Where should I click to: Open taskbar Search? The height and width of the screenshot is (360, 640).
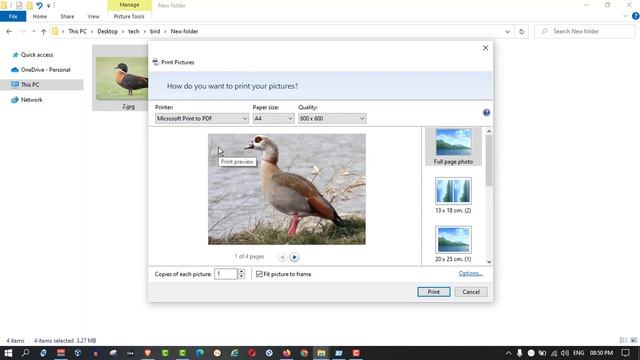(25, 353)
